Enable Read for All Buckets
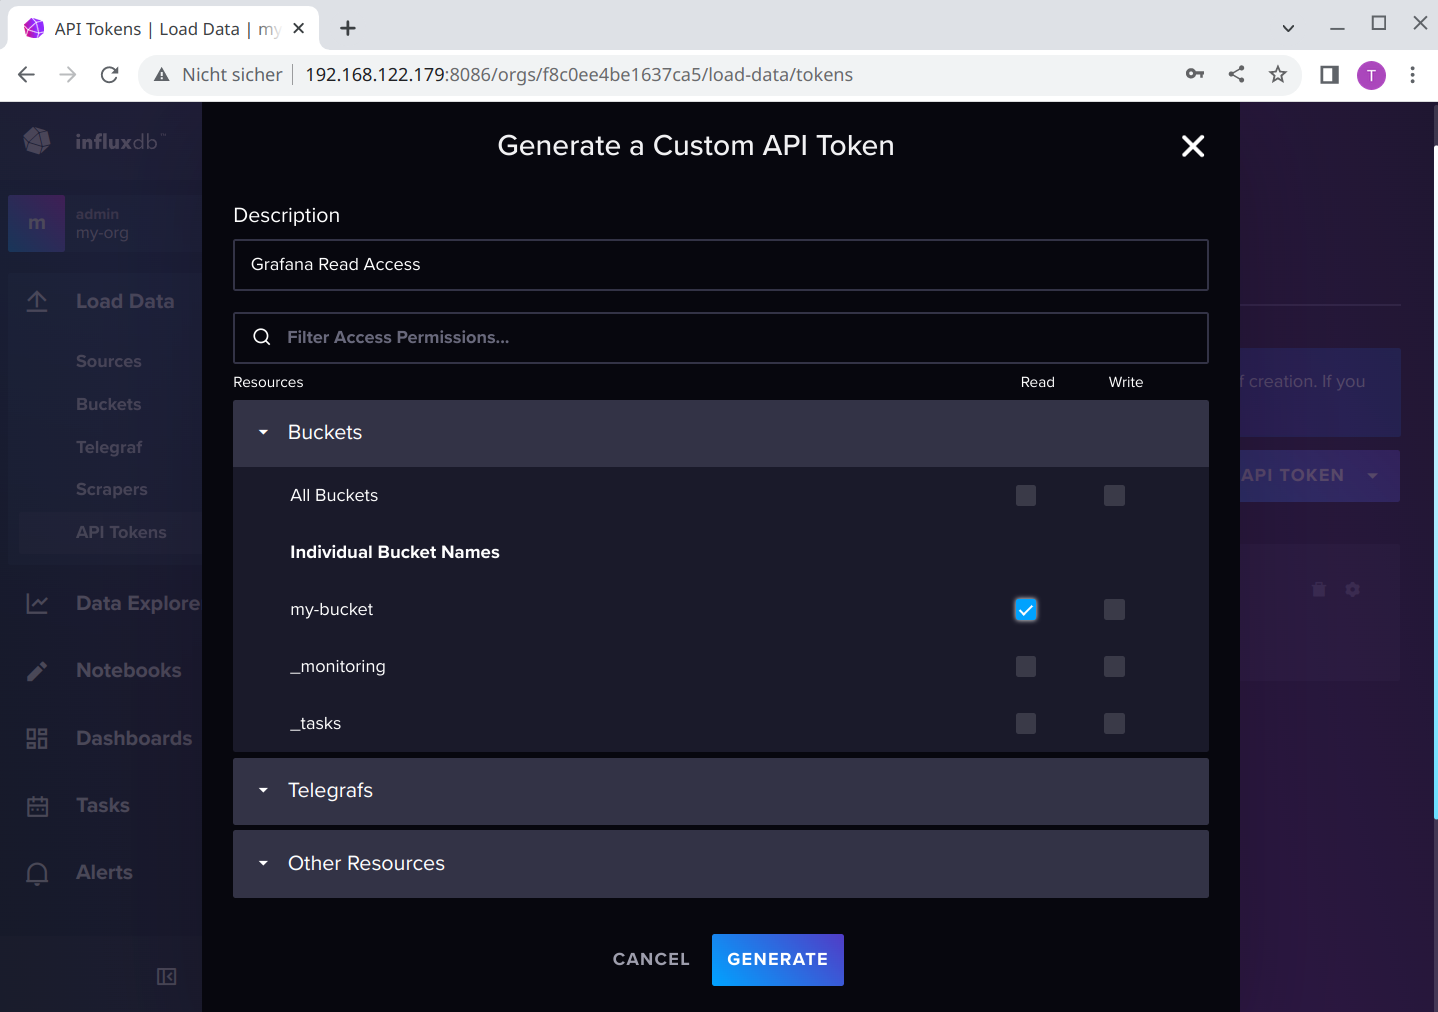This screenshot has height=1012, width=1438. tap(1026, 496)
